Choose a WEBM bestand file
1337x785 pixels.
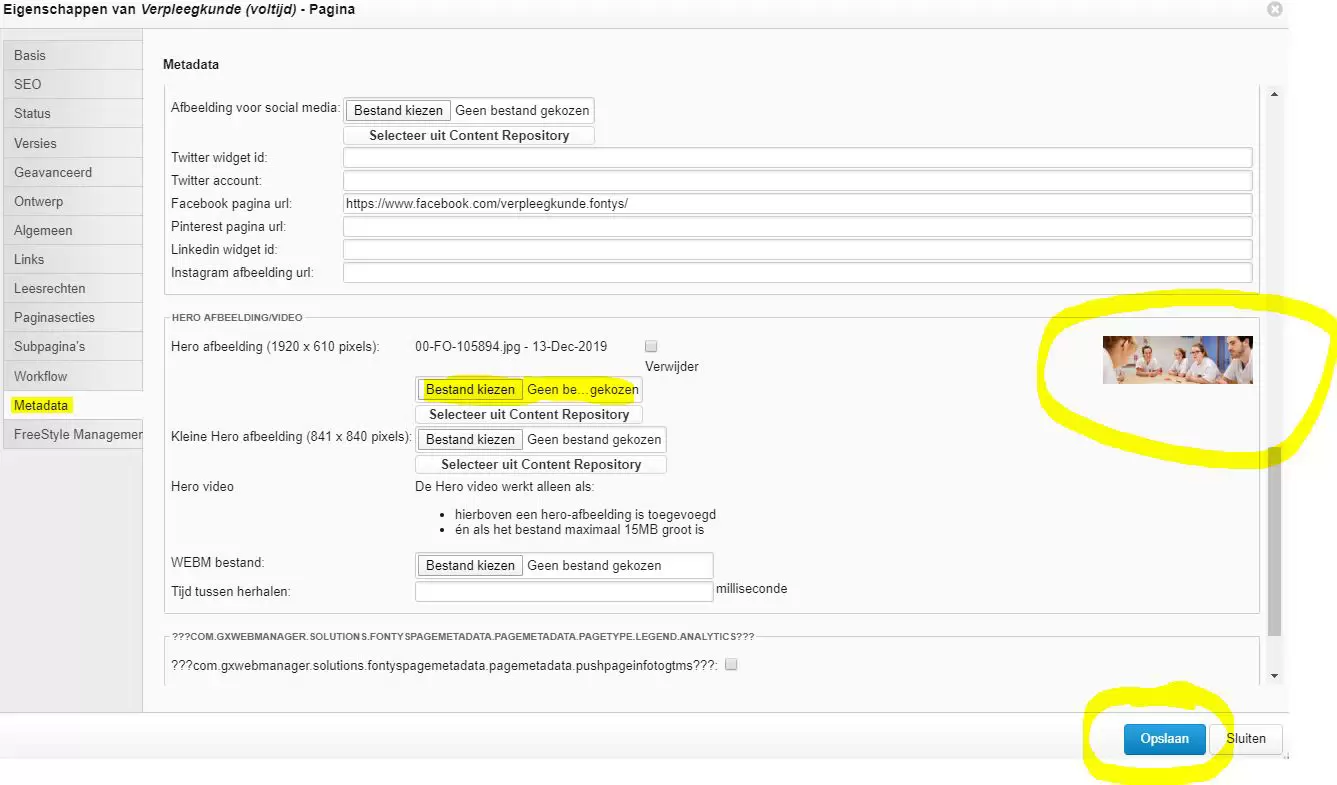click(x=470, y=565)
